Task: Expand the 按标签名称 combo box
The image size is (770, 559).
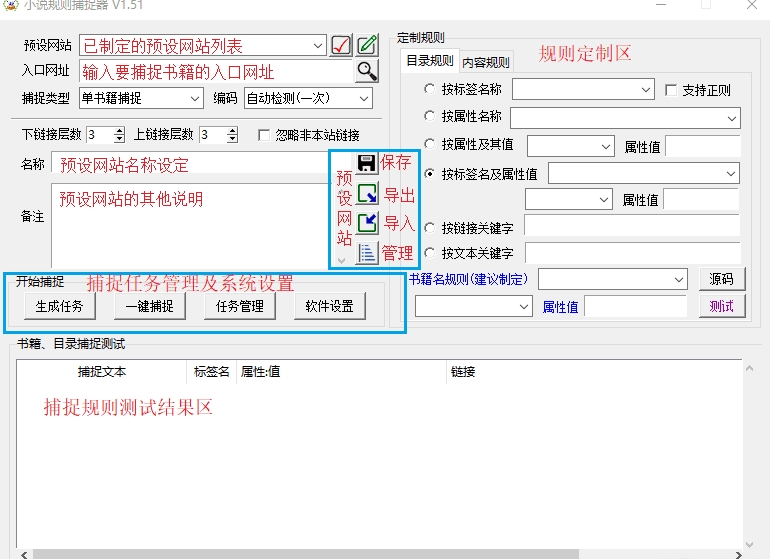Action: [x=646, y=90]
